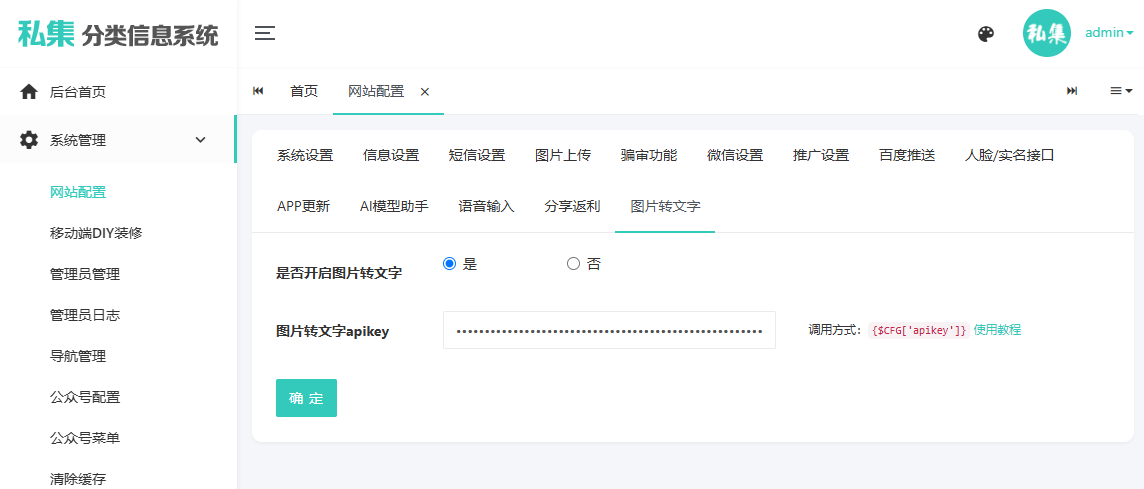Screen dimensions: 1144x489
Task: Open the tab options list dropdown
Action: point(1120,91)
